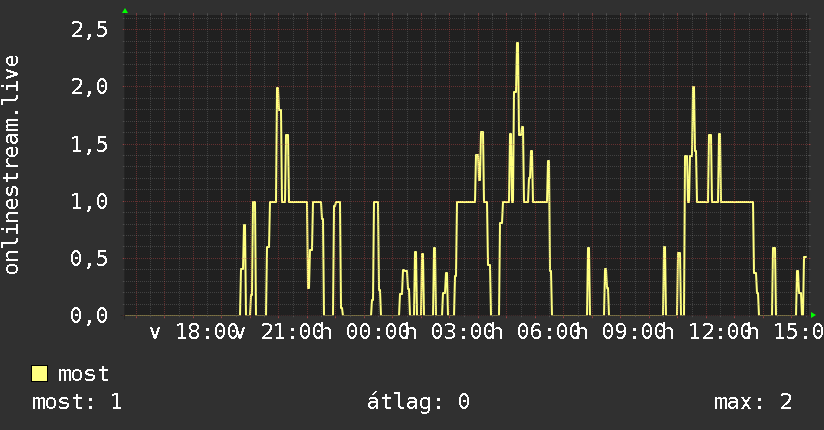Click the 1,5 y-axis label
Screen dimensions: 824x430
point(89,145)
